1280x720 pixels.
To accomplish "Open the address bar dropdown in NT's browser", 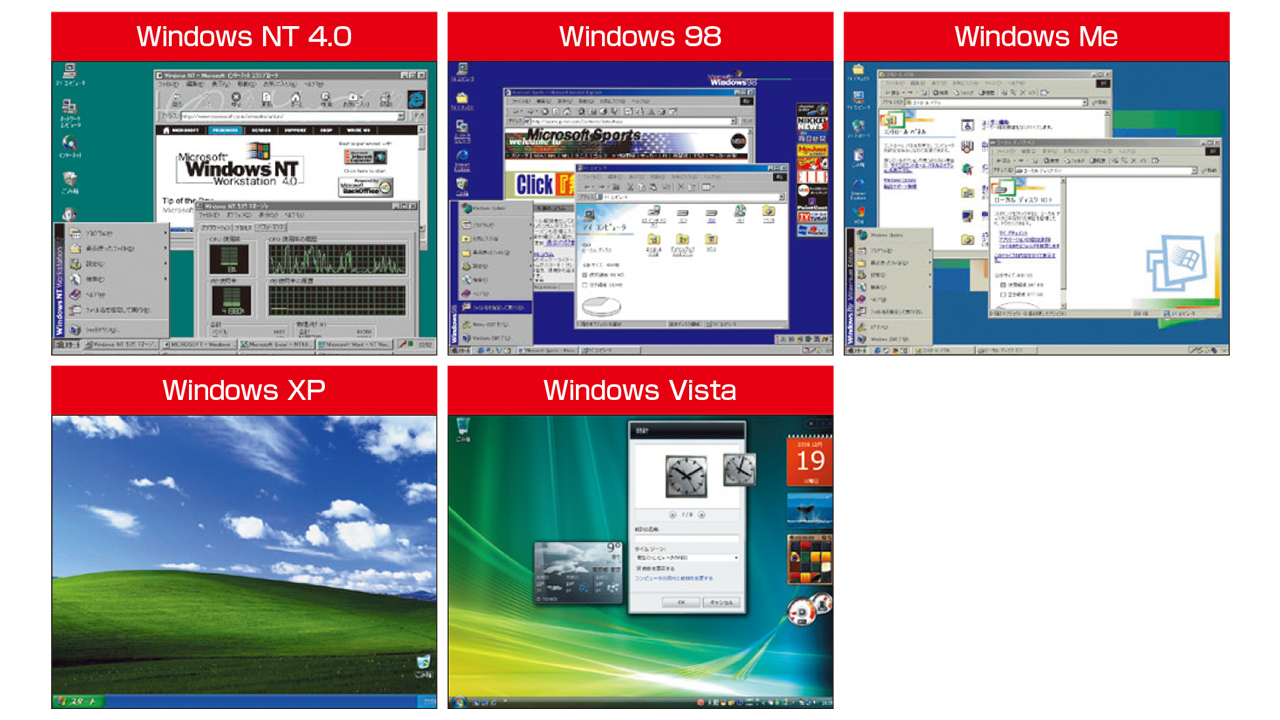I will click(x=401, y=115).
